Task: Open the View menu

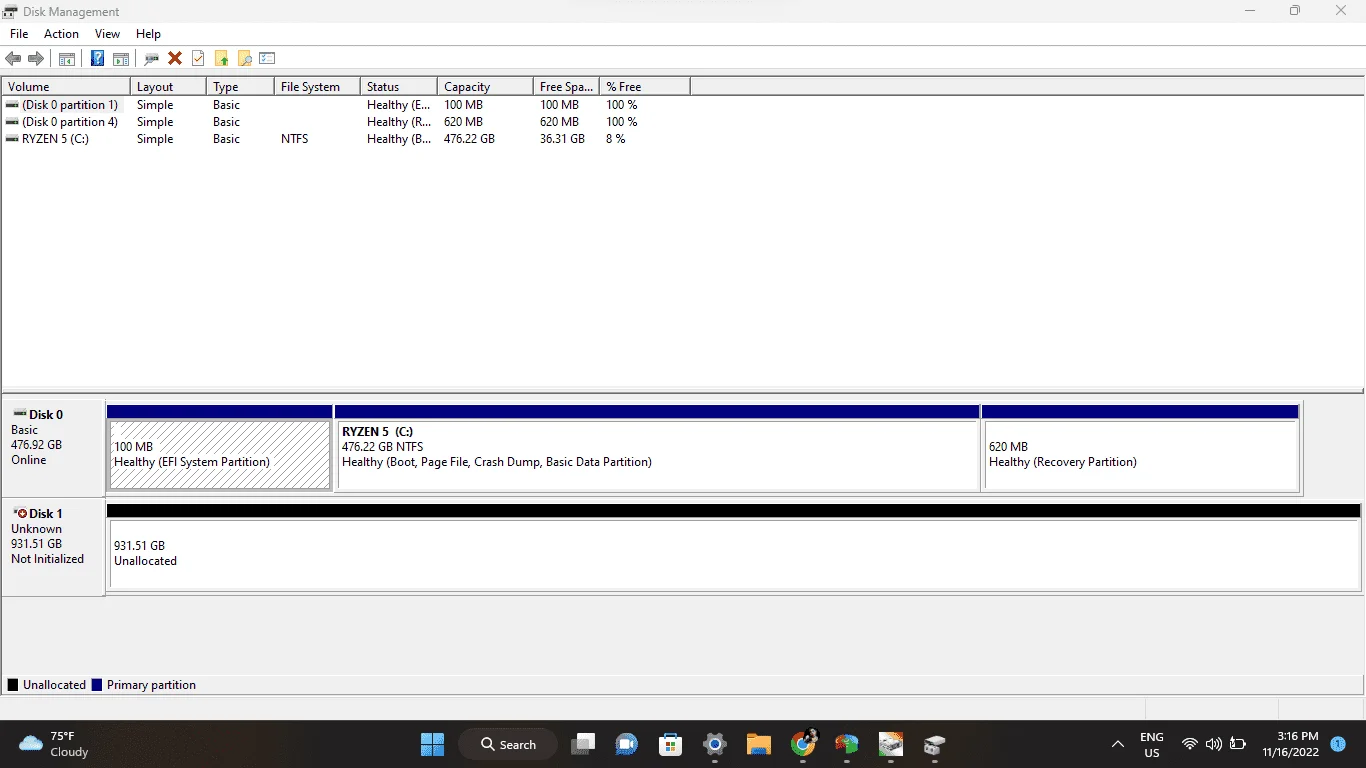Action: coord(107,34)
